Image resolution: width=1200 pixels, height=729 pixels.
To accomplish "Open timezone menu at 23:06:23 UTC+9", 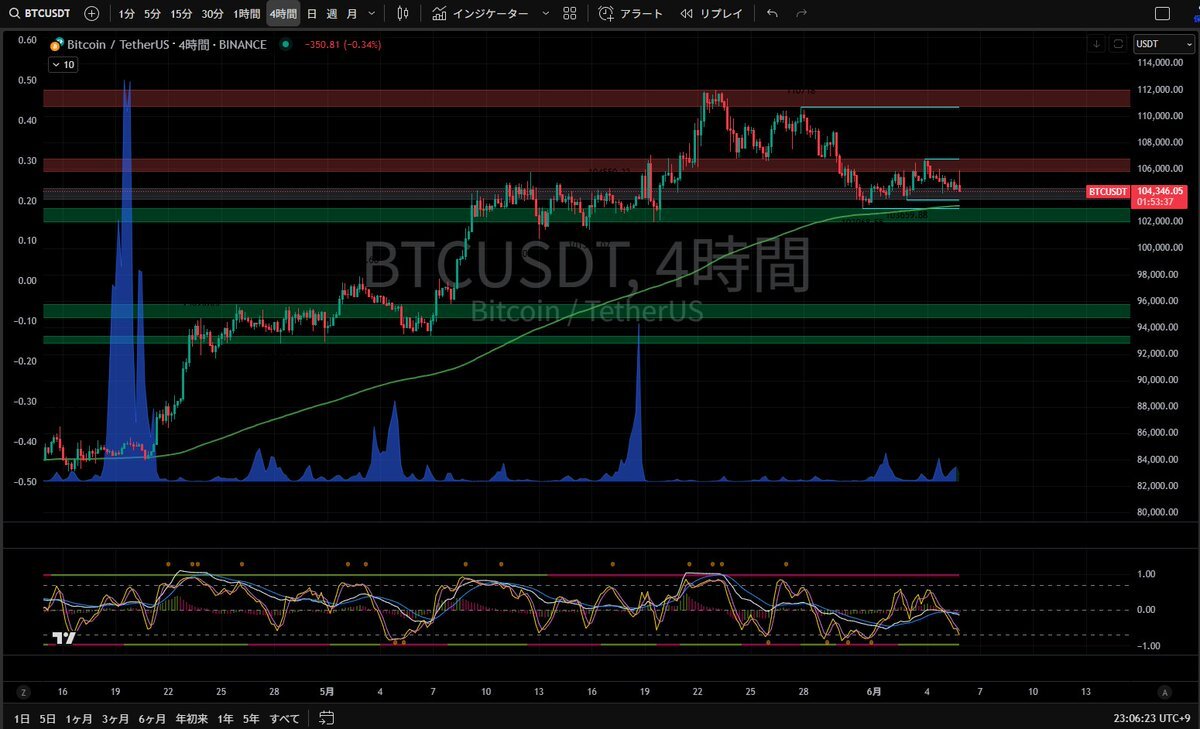I will [x=1151, y=718].
